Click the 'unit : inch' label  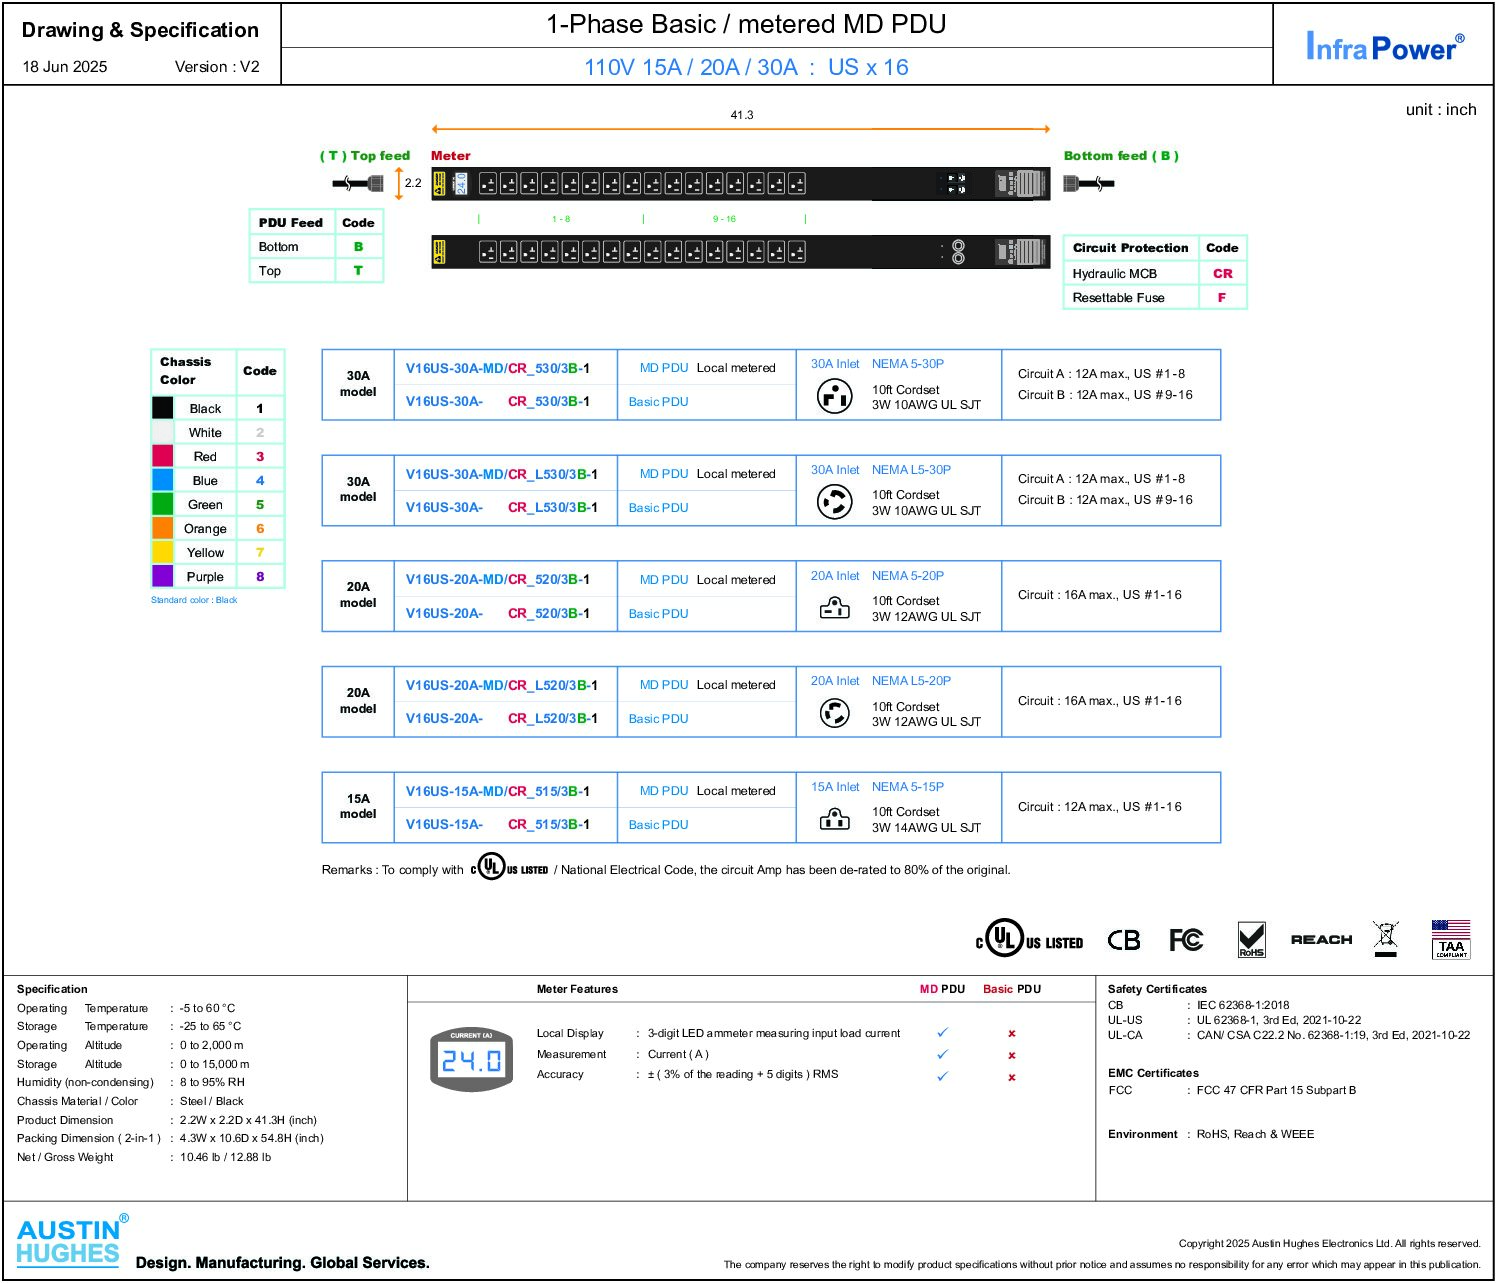[1441, 110]
